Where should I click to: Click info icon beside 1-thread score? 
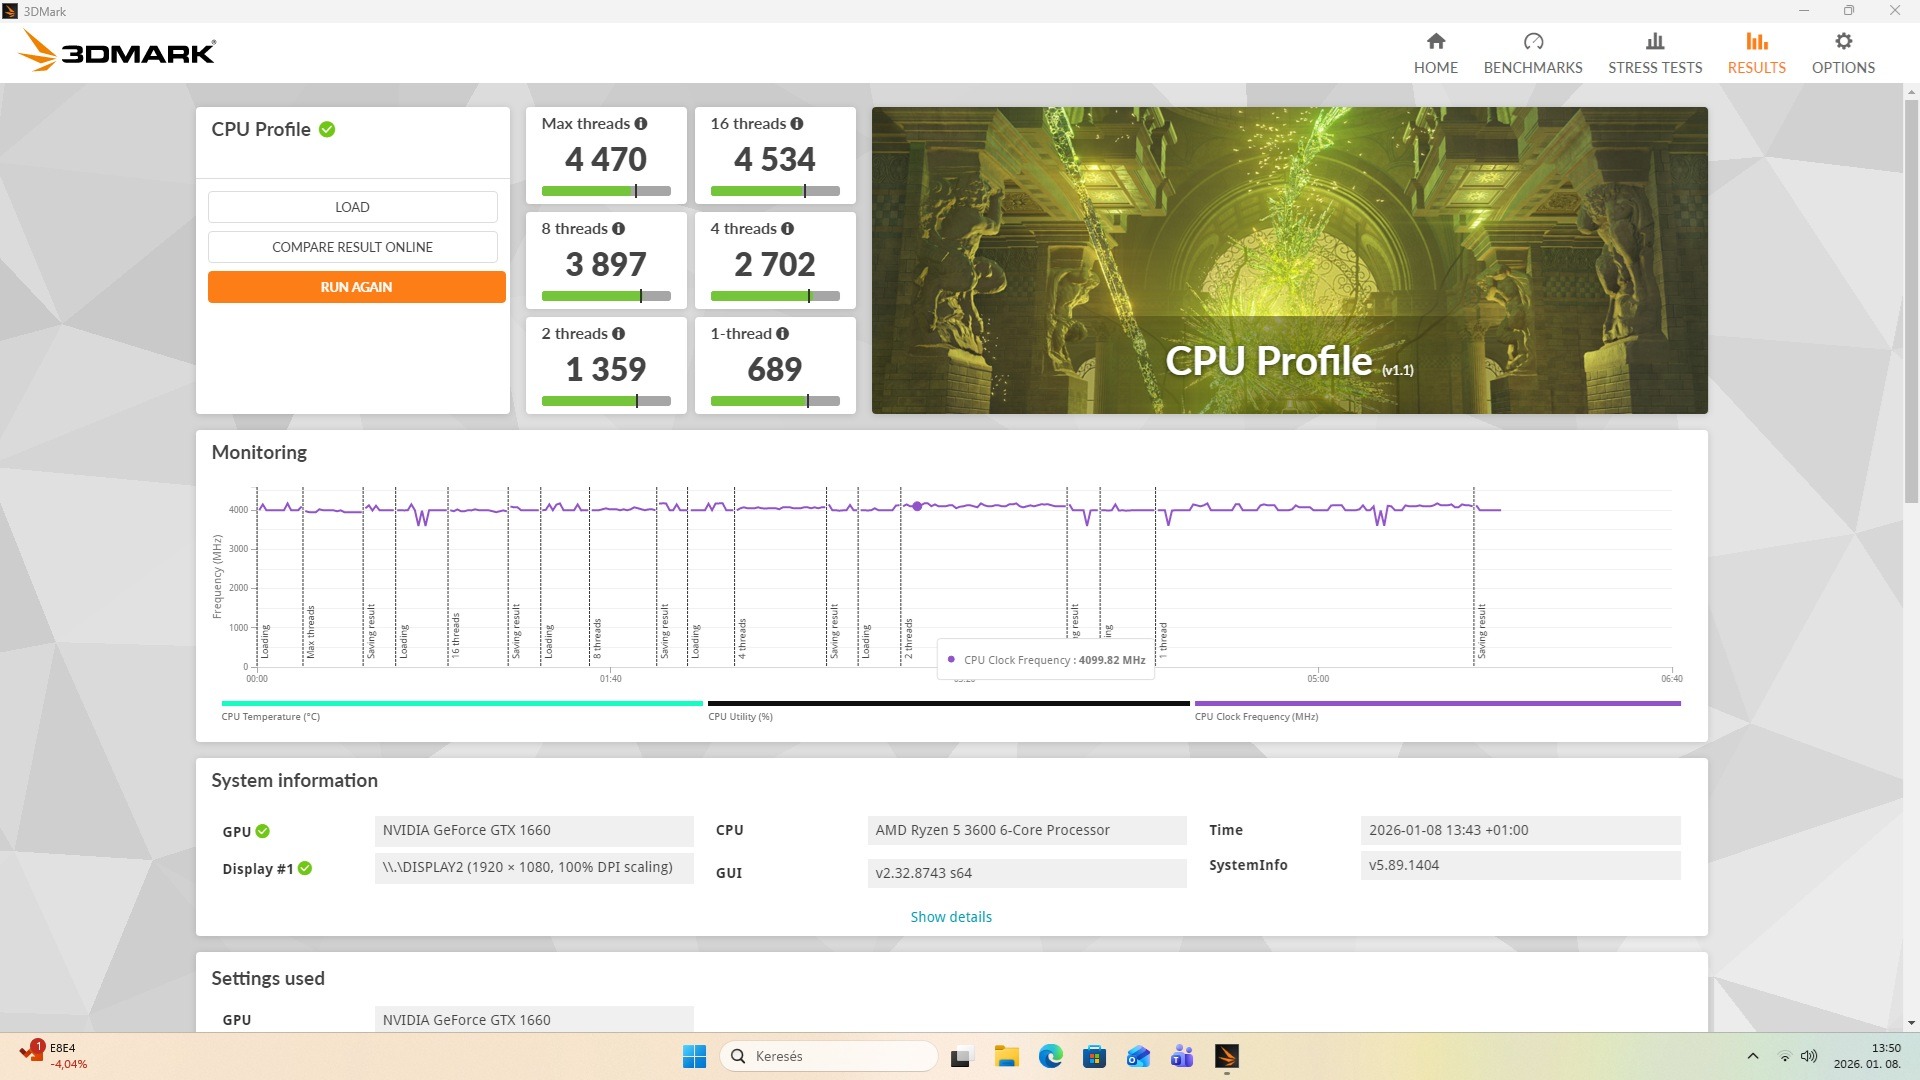(x=782, y=334)
